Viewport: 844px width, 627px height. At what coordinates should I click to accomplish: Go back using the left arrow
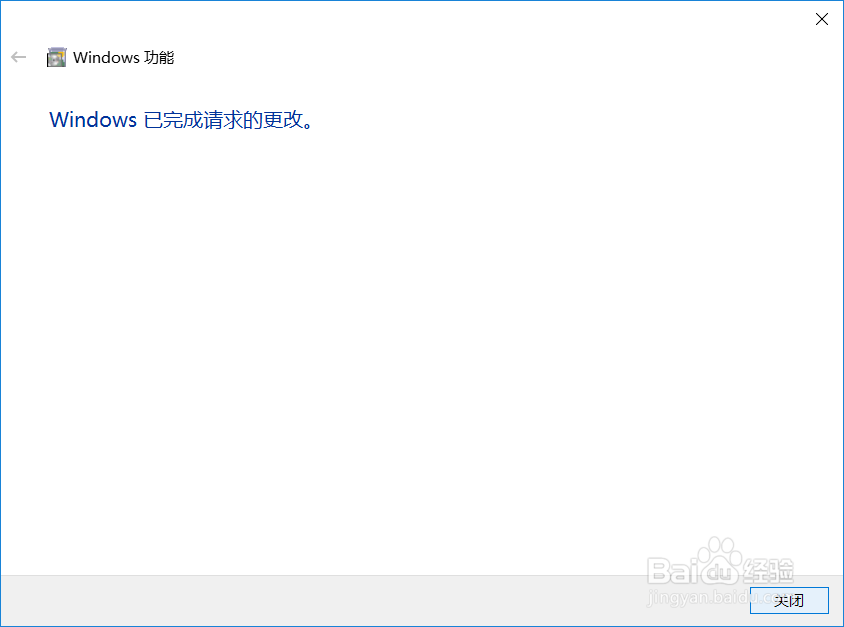point(18,57)
